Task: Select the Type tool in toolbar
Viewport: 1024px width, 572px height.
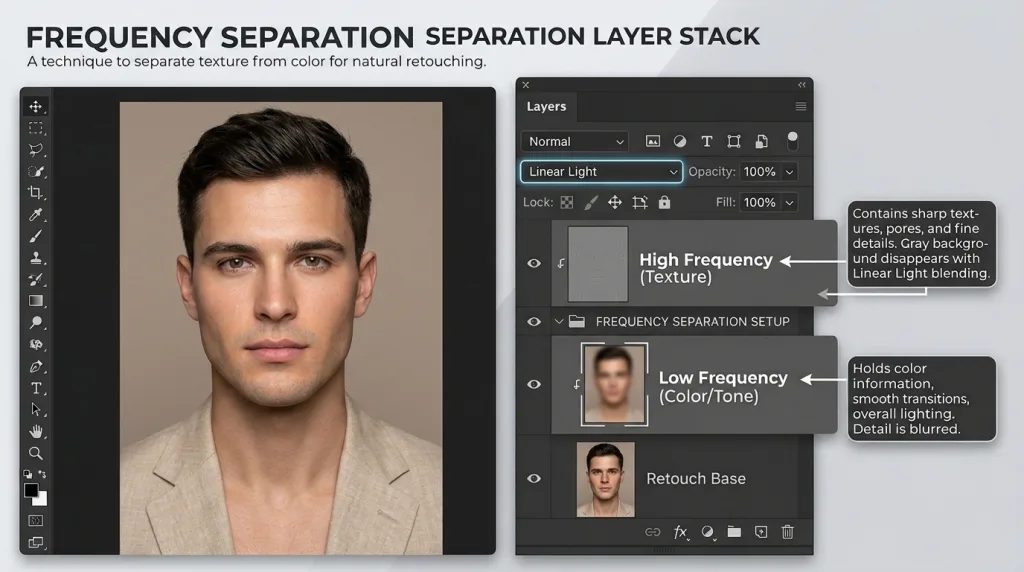Action: pyautogui.click(x=35, y=389)
